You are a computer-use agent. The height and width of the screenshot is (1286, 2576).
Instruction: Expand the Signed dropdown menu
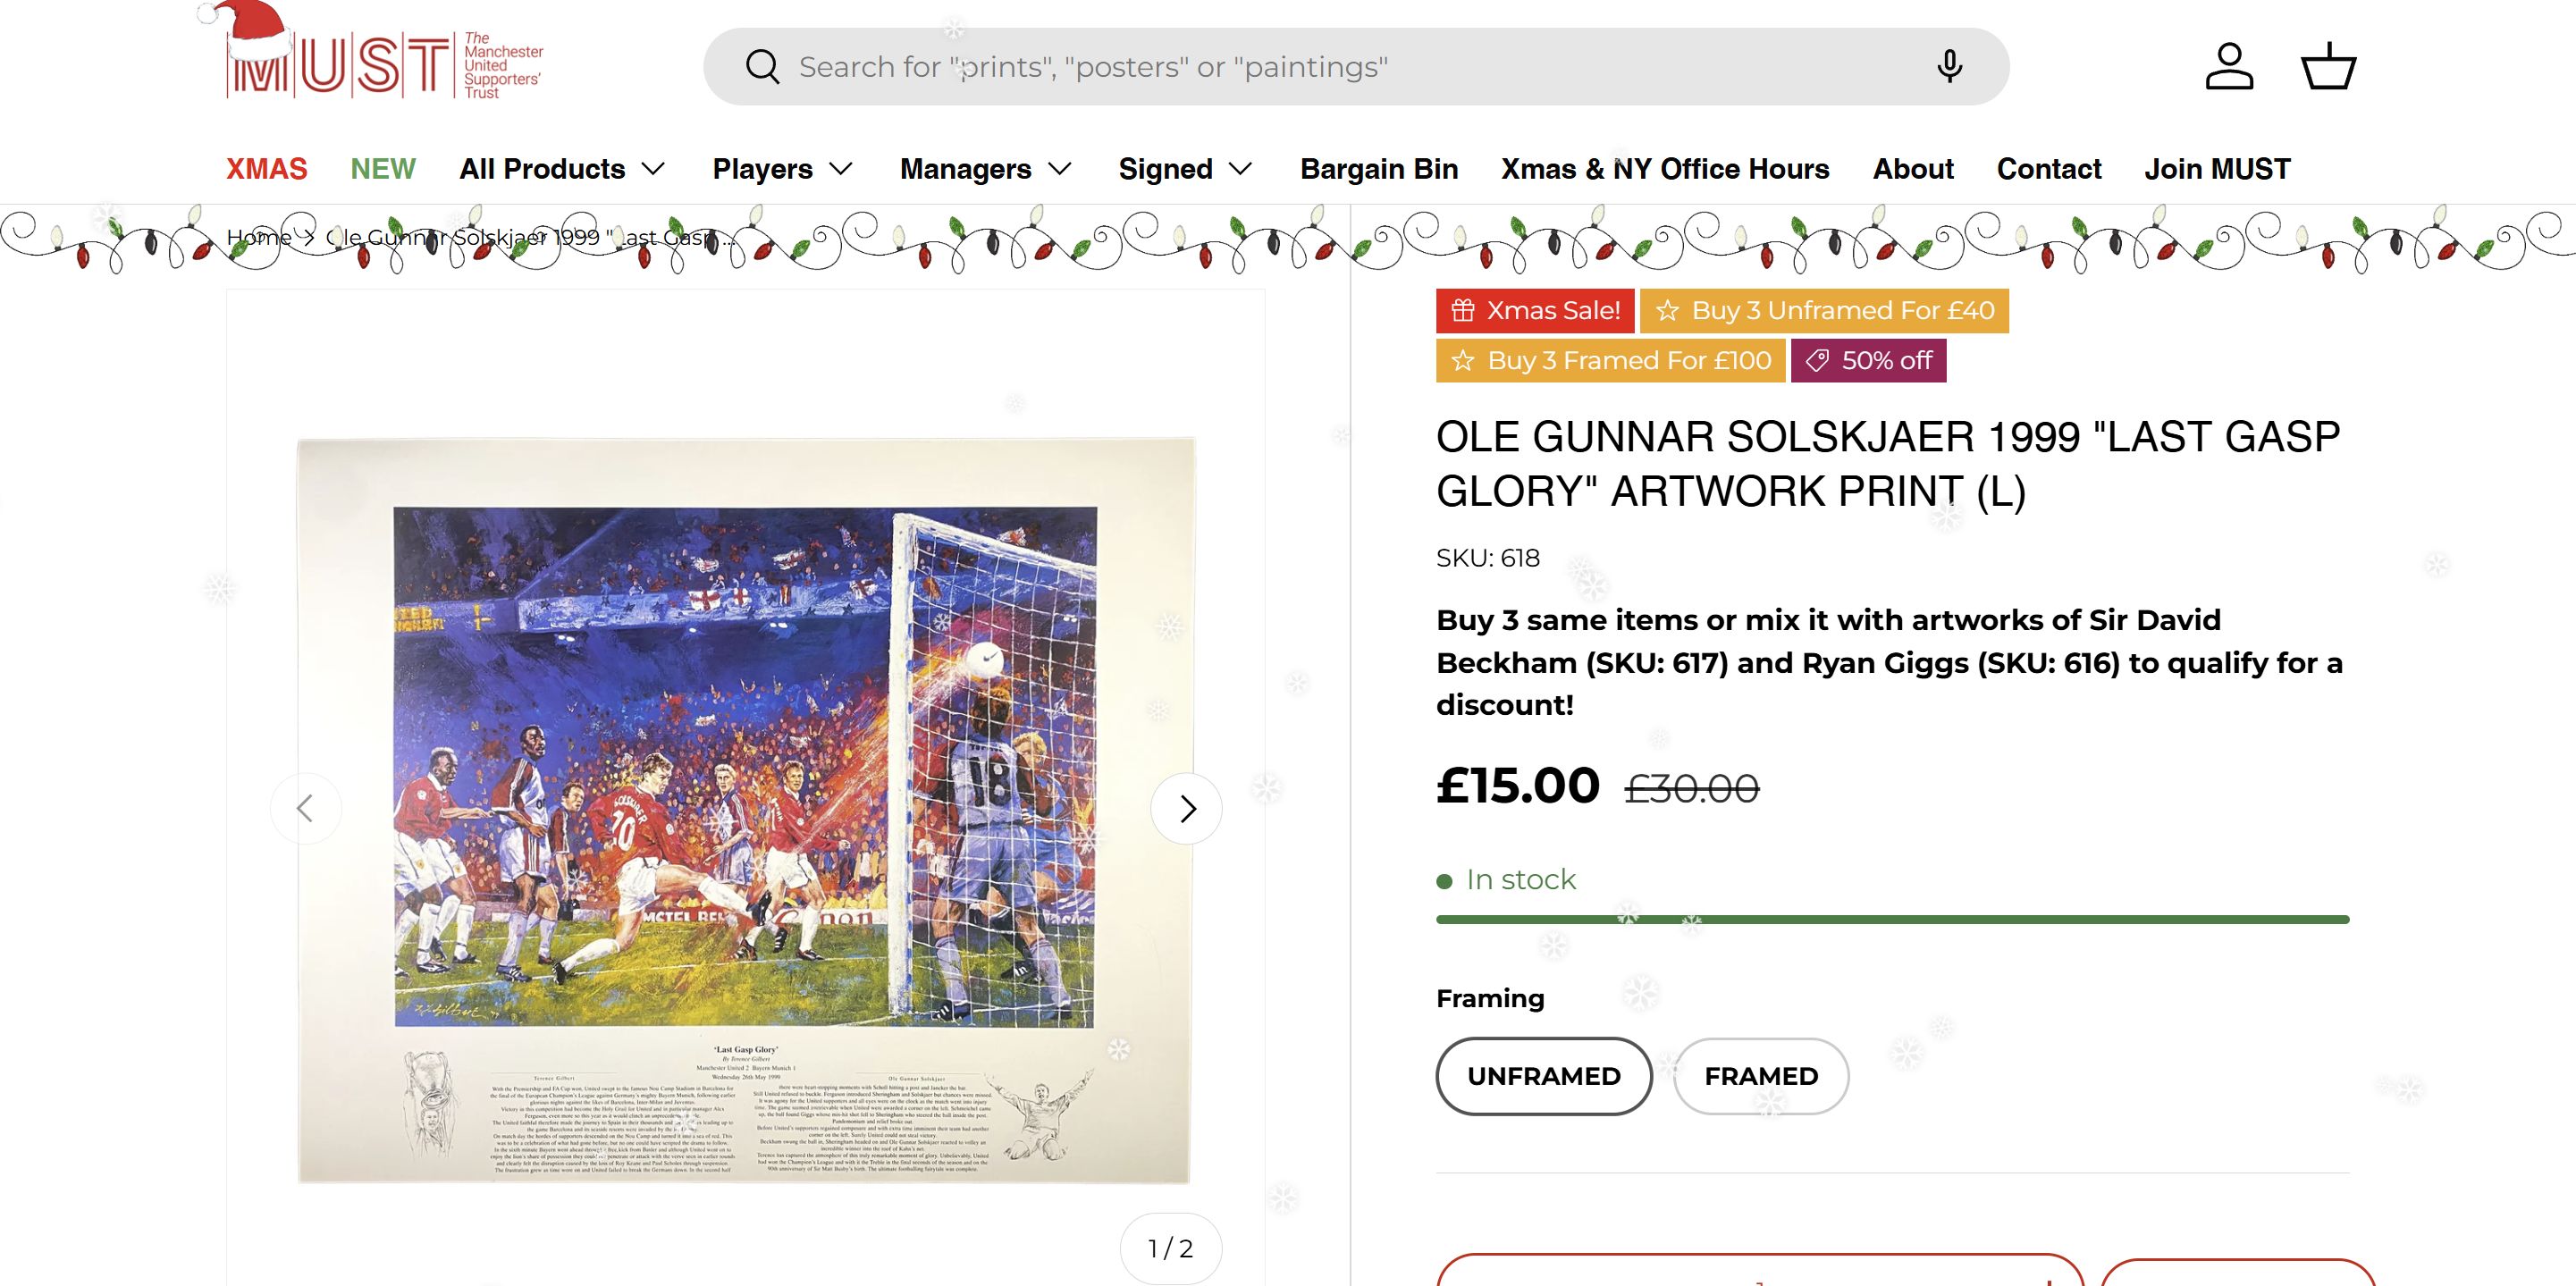point(1185,169)
